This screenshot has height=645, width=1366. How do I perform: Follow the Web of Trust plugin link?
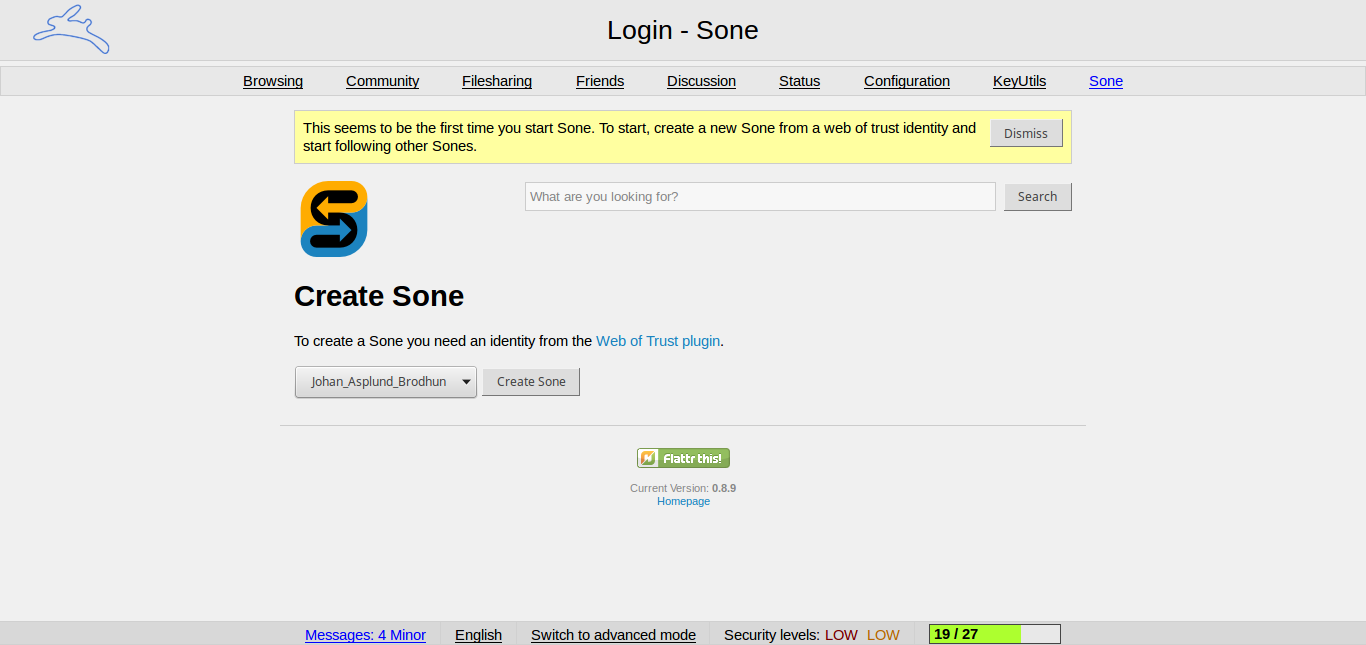tap(658, 341)
